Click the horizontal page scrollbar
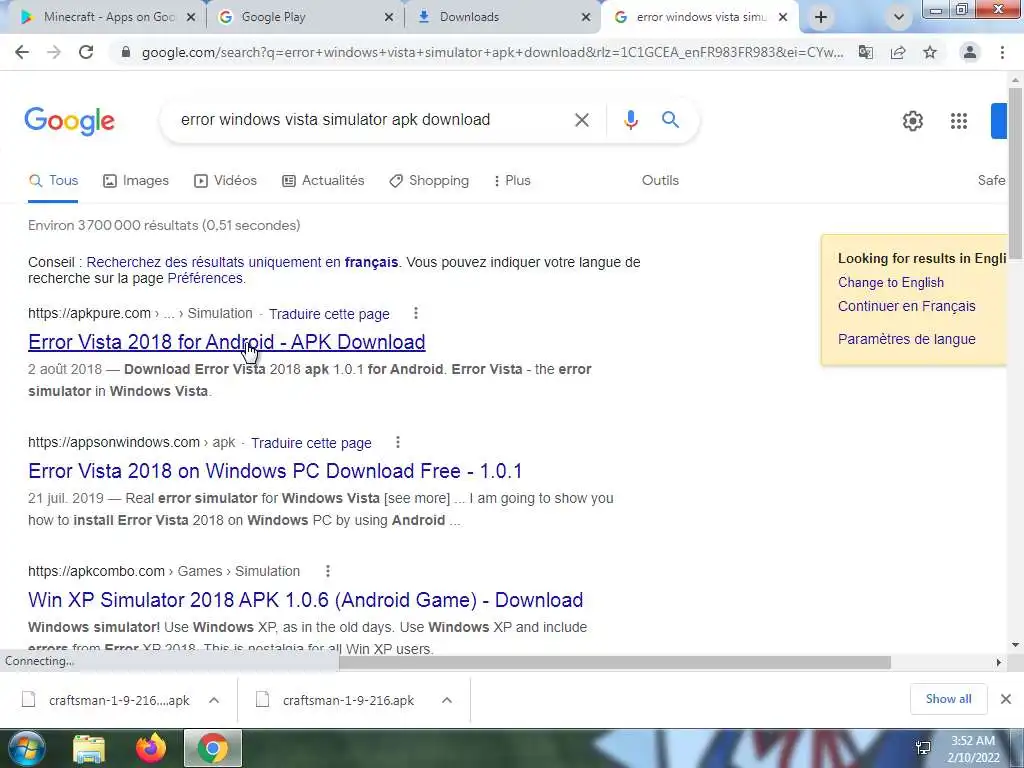1024x768 pixels. click(615, 662)
